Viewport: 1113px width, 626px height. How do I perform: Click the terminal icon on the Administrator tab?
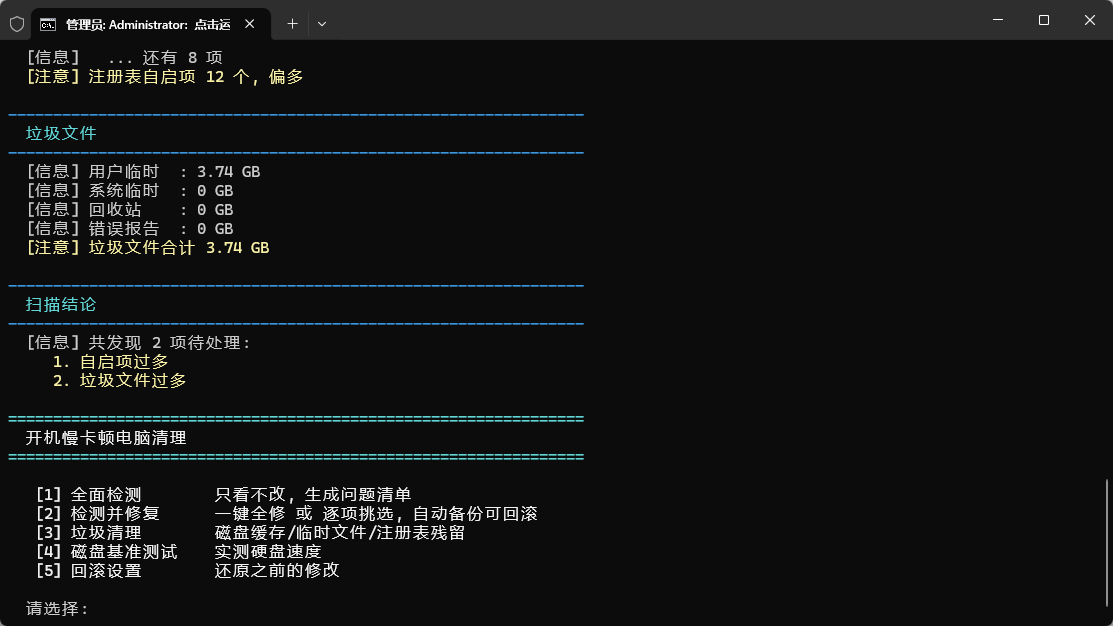(48, 25)
